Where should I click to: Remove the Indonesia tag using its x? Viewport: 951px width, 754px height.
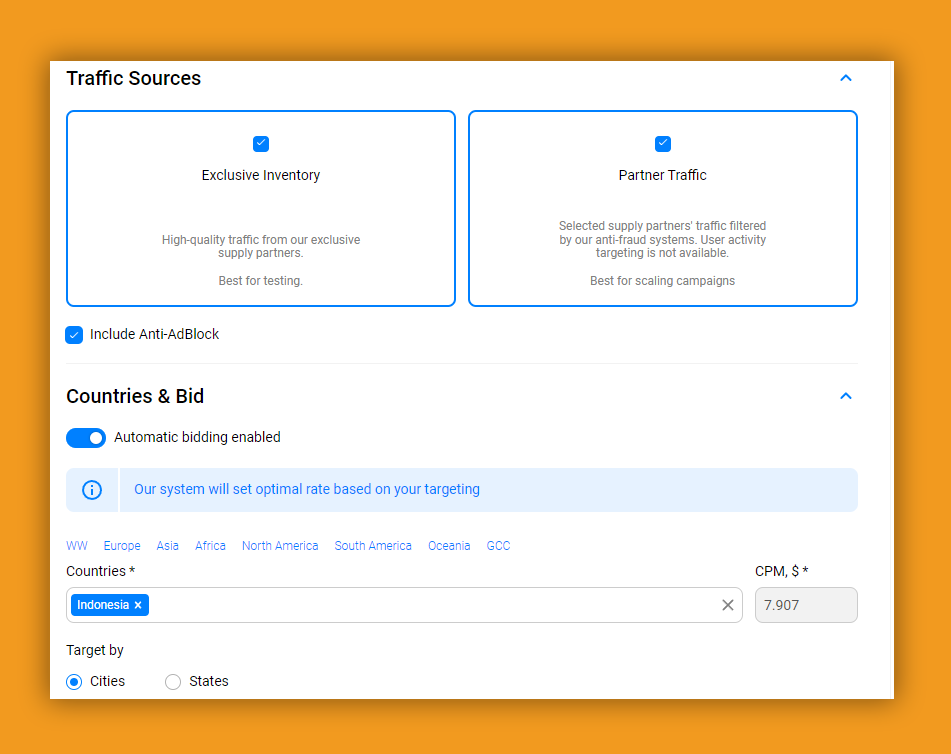click(x=138, y=605)
